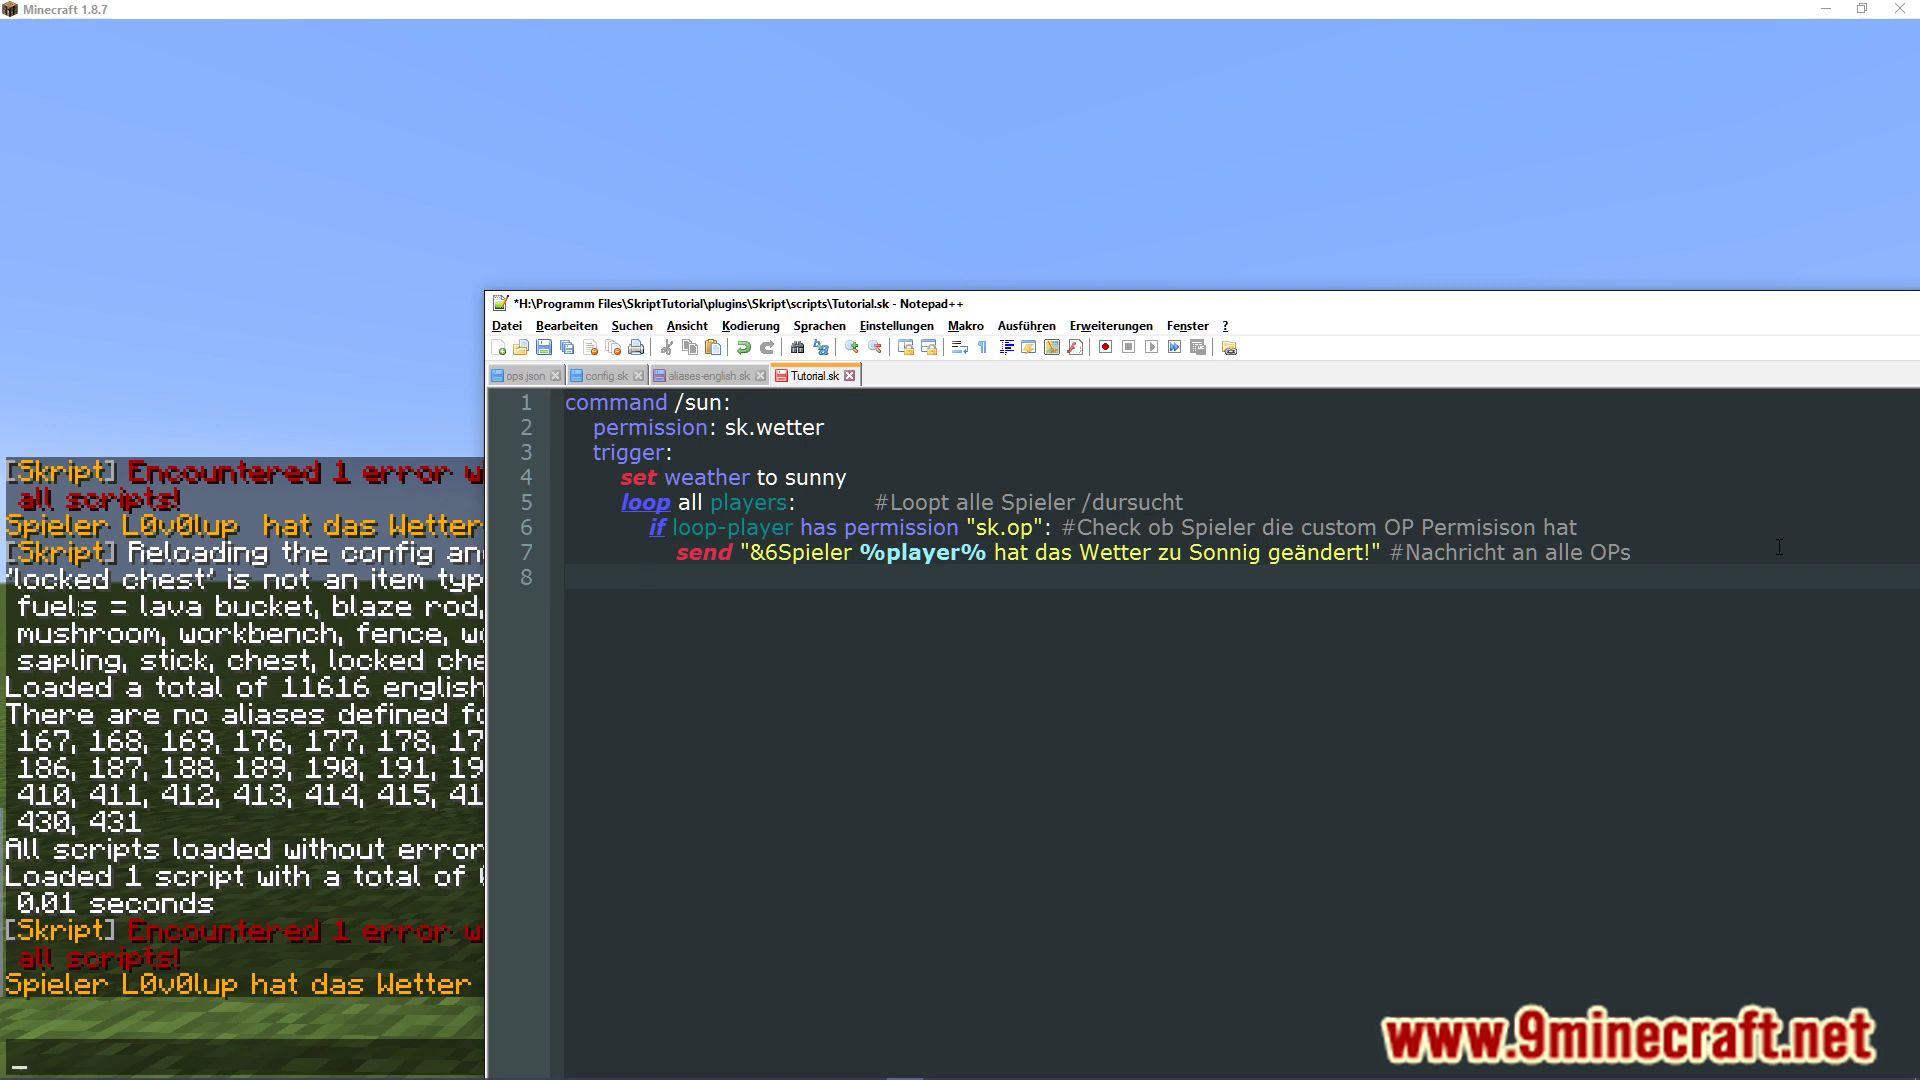Click the Save recorded macro icon

coord(1198,348)
